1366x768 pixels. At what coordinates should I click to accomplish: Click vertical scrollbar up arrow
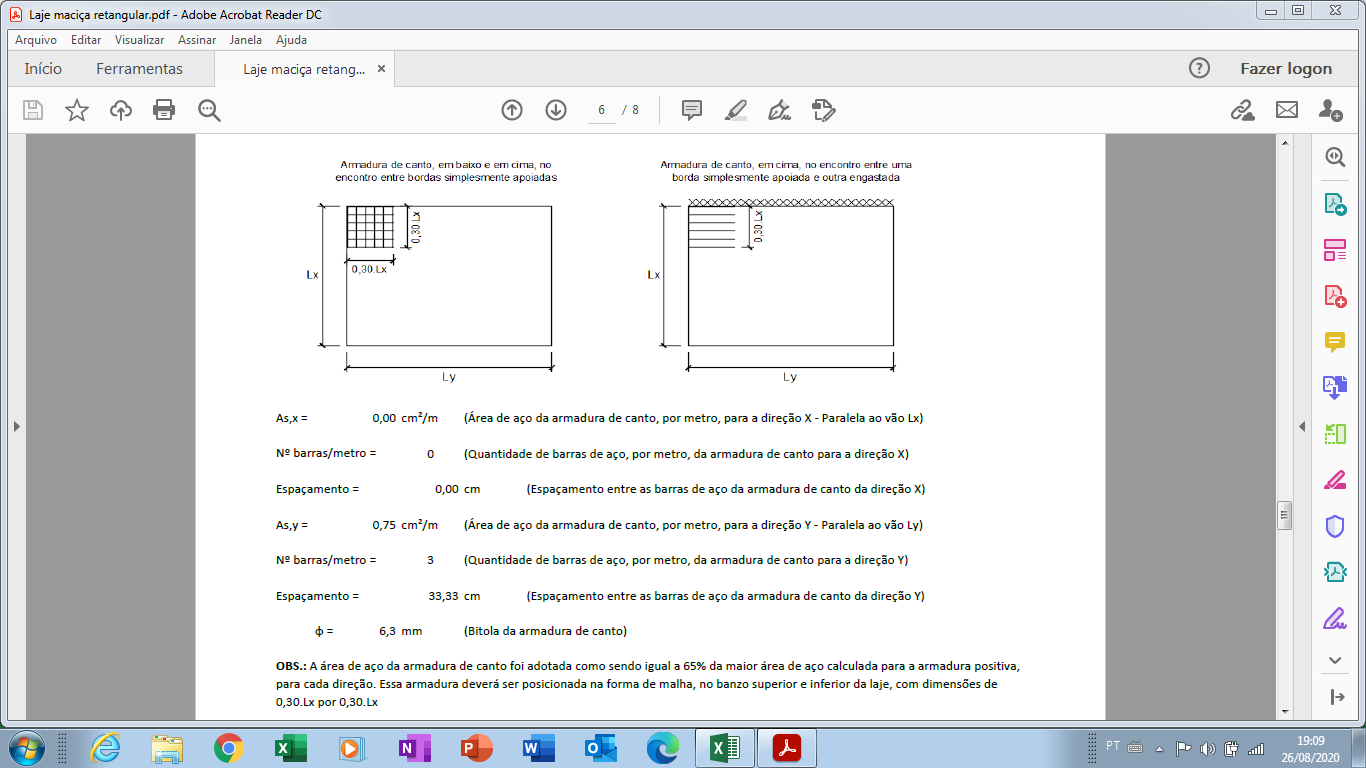(1285, 144)
